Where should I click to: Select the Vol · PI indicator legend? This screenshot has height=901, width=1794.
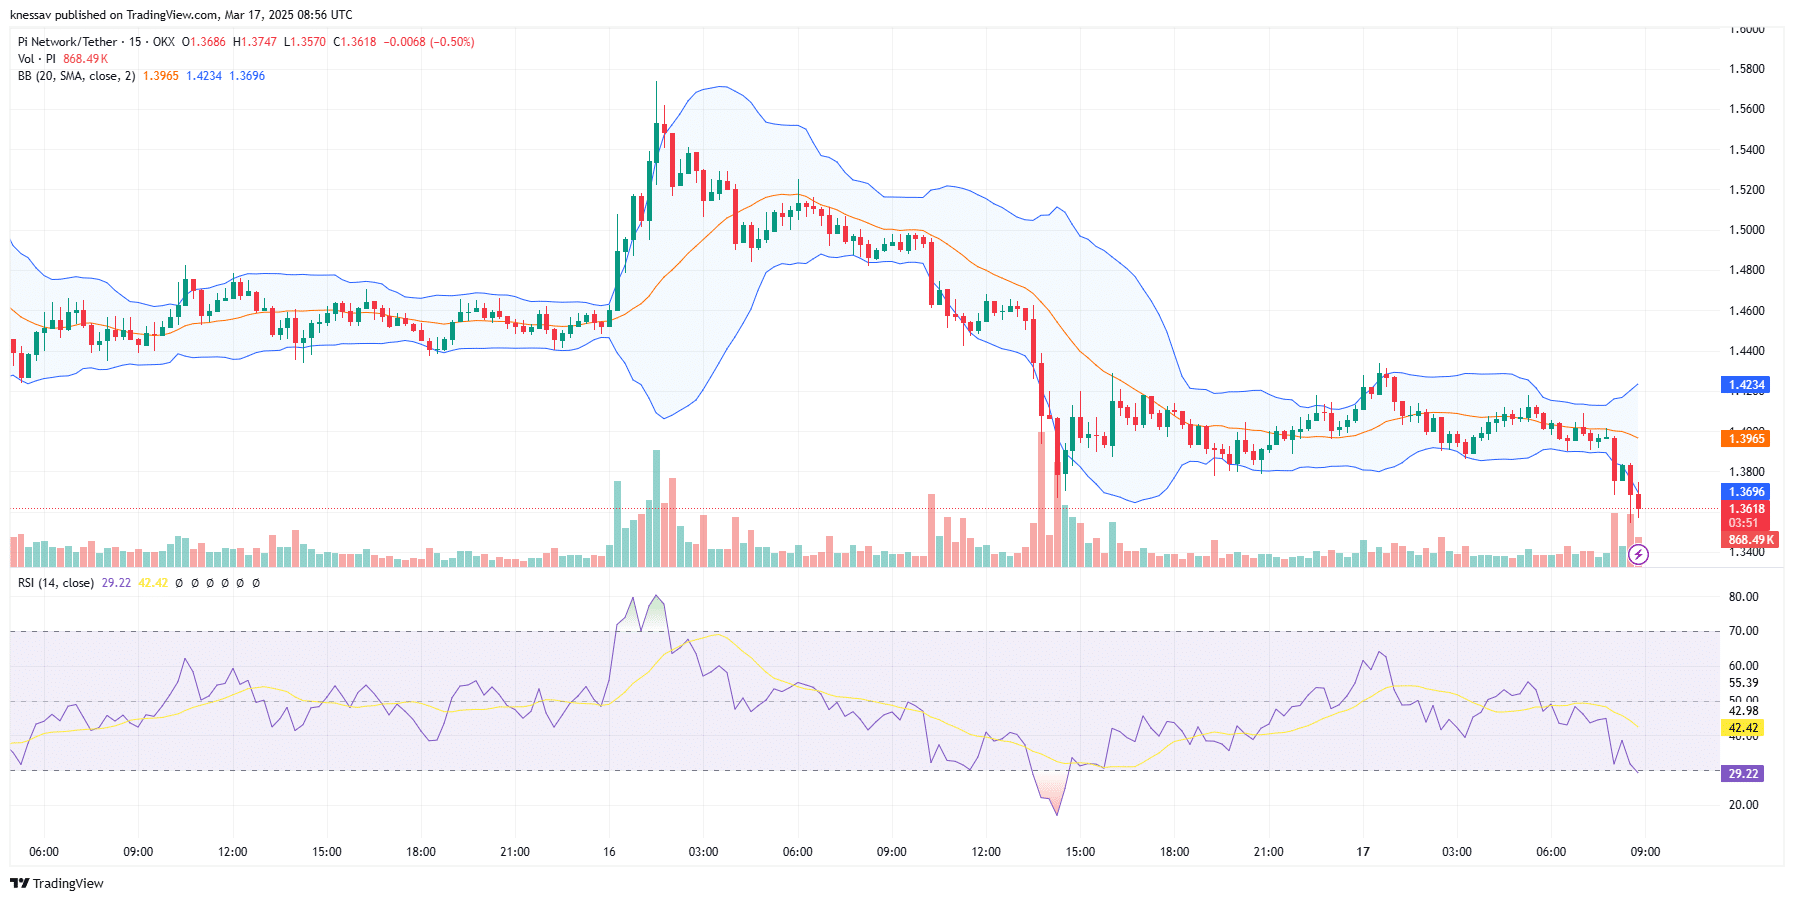pos(37,59)
